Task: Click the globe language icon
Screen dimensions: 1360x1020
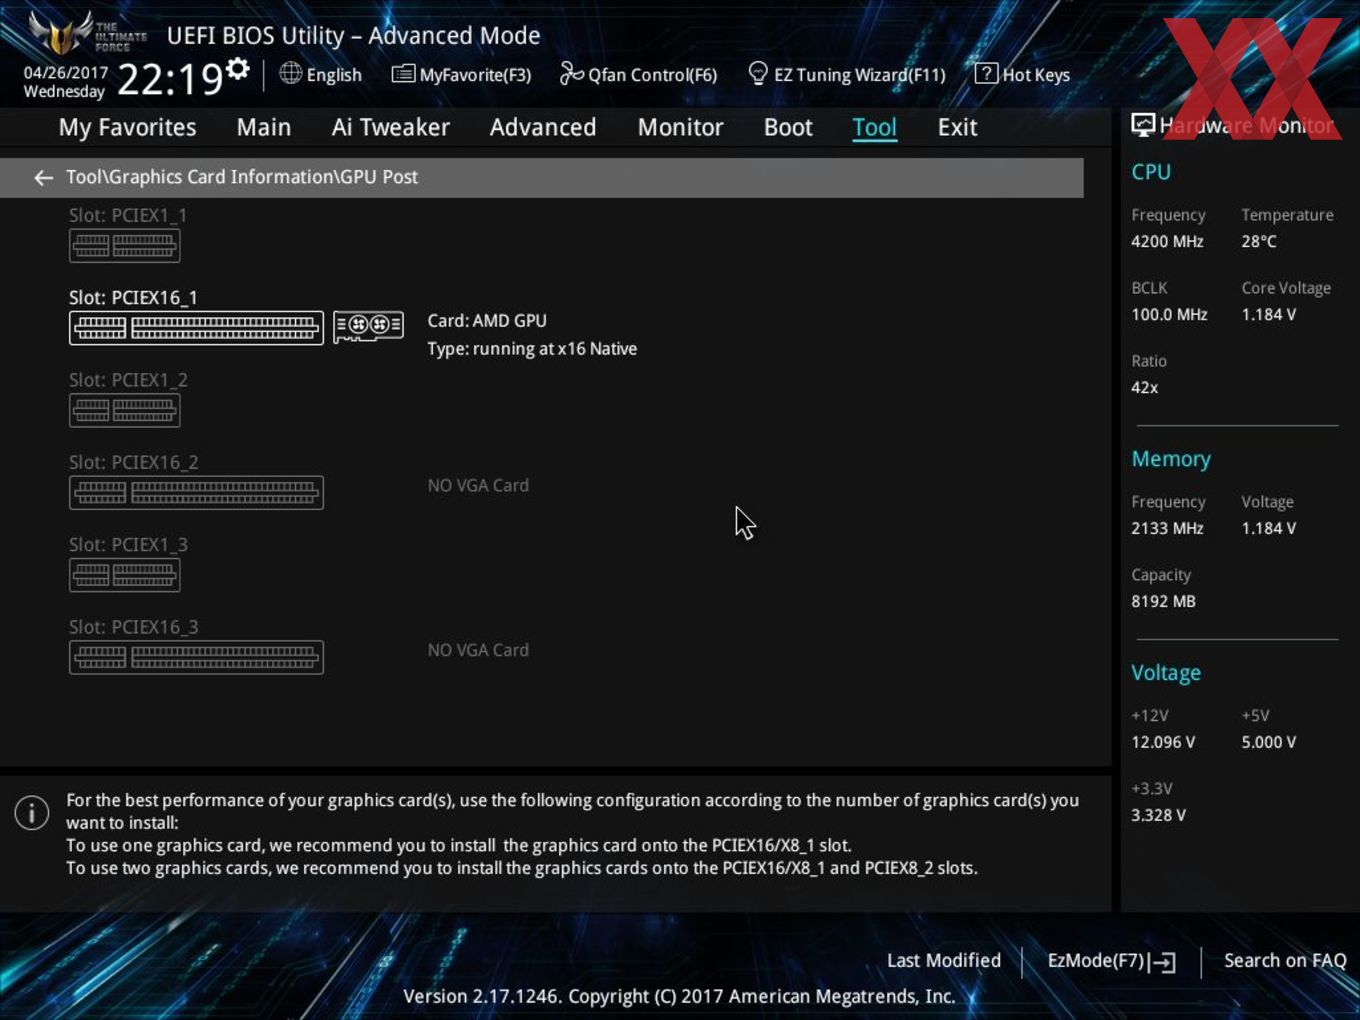Action: pos(290,73)
